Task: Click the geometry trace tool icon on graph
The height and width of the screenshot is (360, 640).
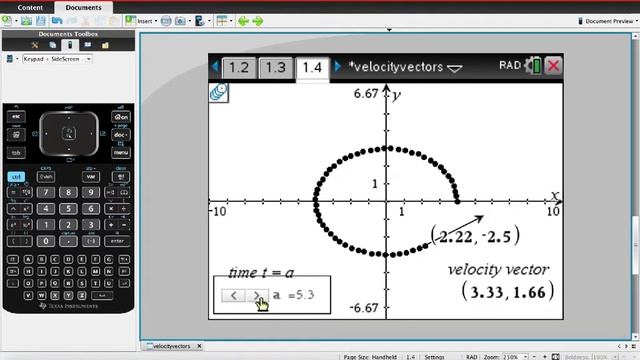Action: click(x=219, y=92)
